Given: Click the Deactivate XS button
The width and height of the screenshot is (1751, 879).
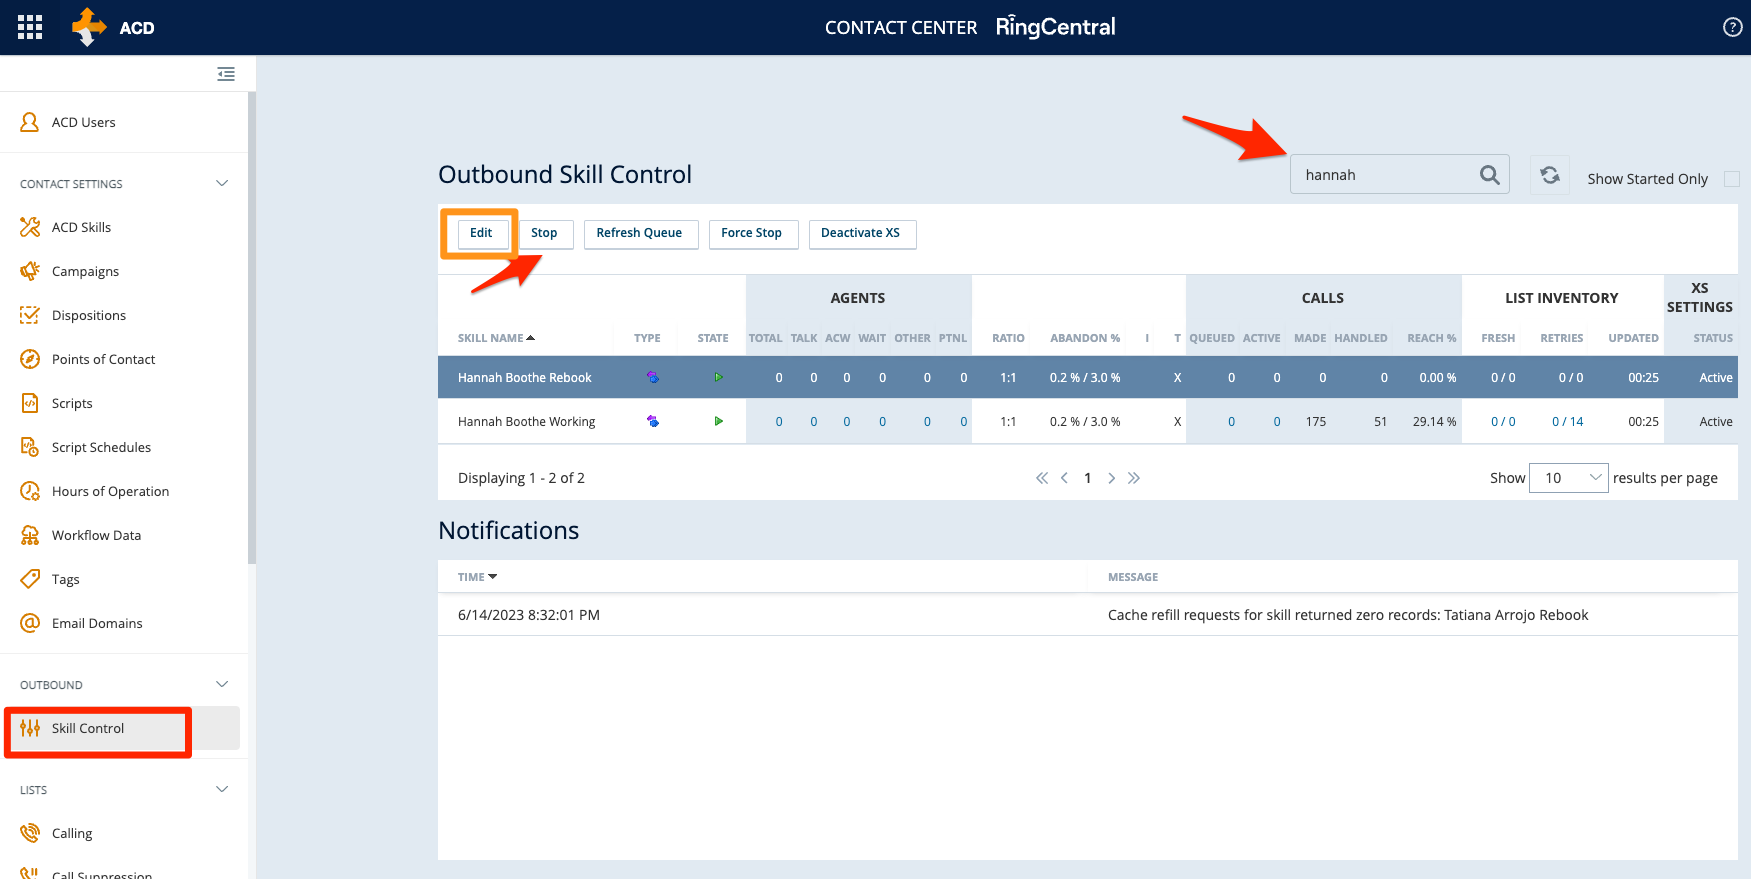Looking at the screenshot, I should (861, 233).
